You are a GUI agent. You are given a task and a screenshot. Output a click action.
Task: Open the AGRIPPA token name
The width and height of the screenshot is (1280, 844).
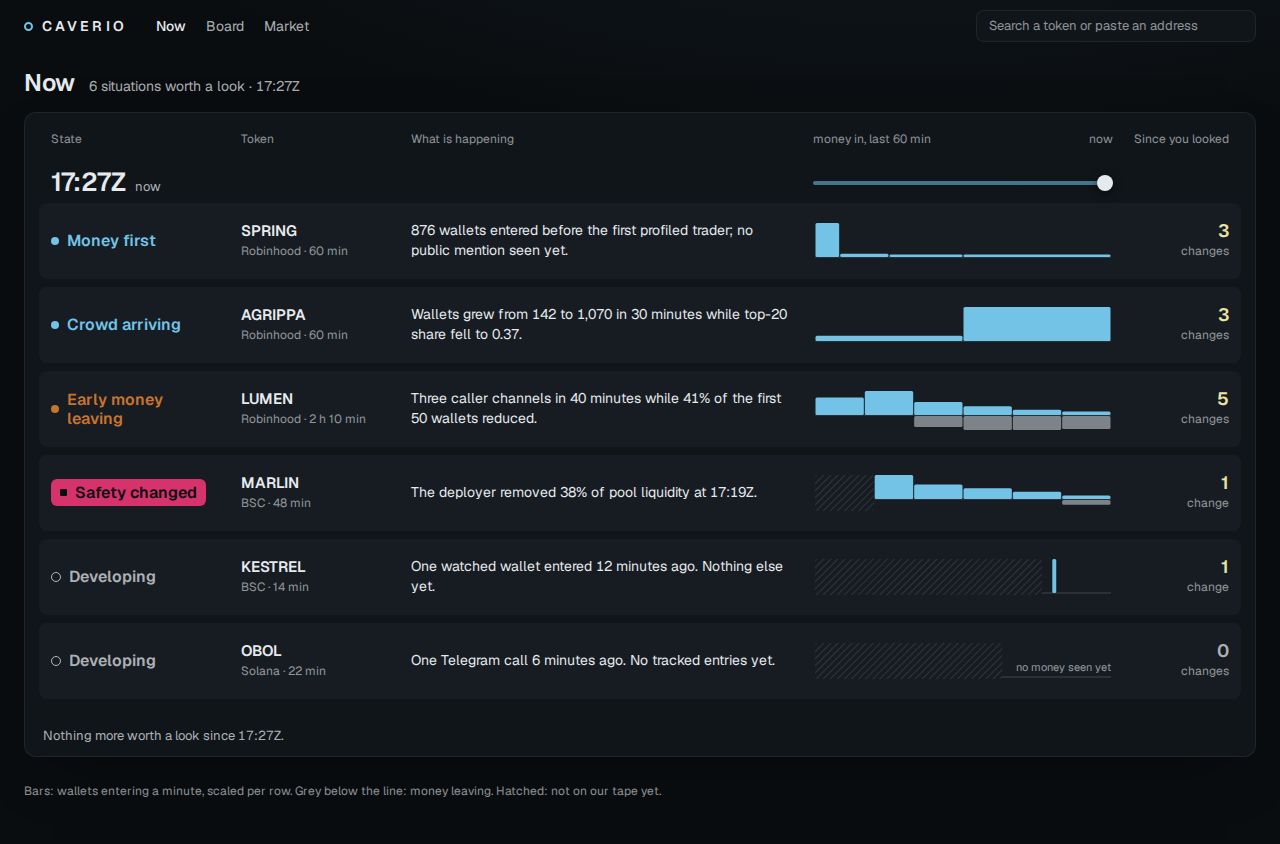point(273,315)
